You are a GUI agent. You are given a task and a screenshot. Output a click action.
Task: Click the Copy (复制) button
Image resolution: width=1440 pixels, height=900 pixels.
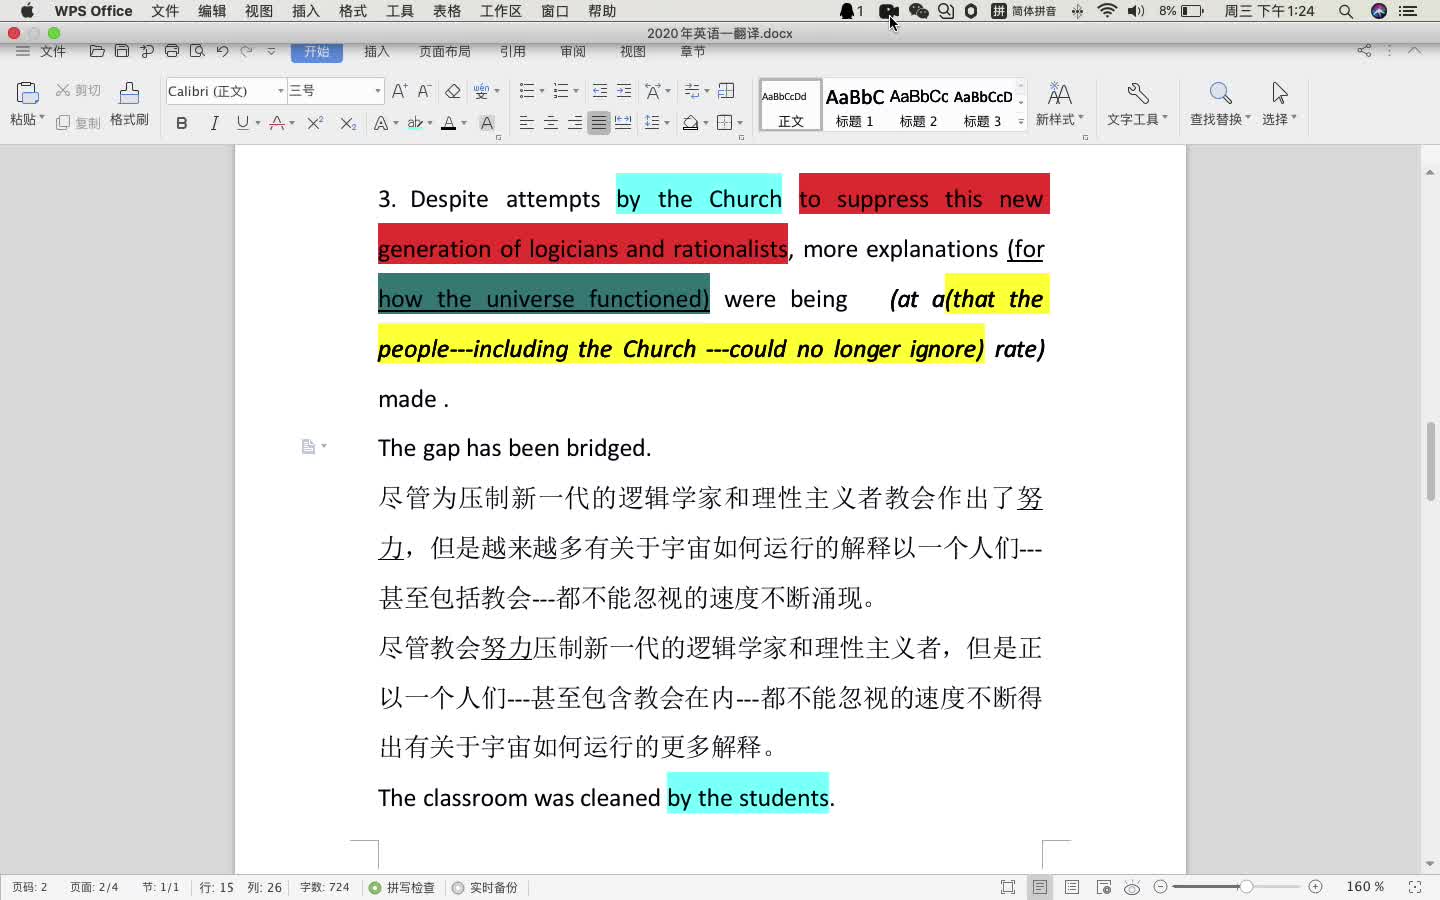tap(78, 123)
